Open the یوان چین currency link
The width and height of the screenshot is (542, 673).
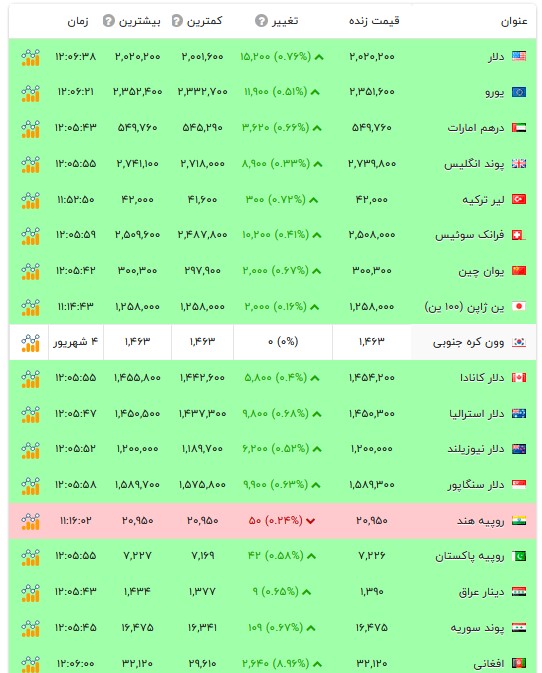point(481,271)
